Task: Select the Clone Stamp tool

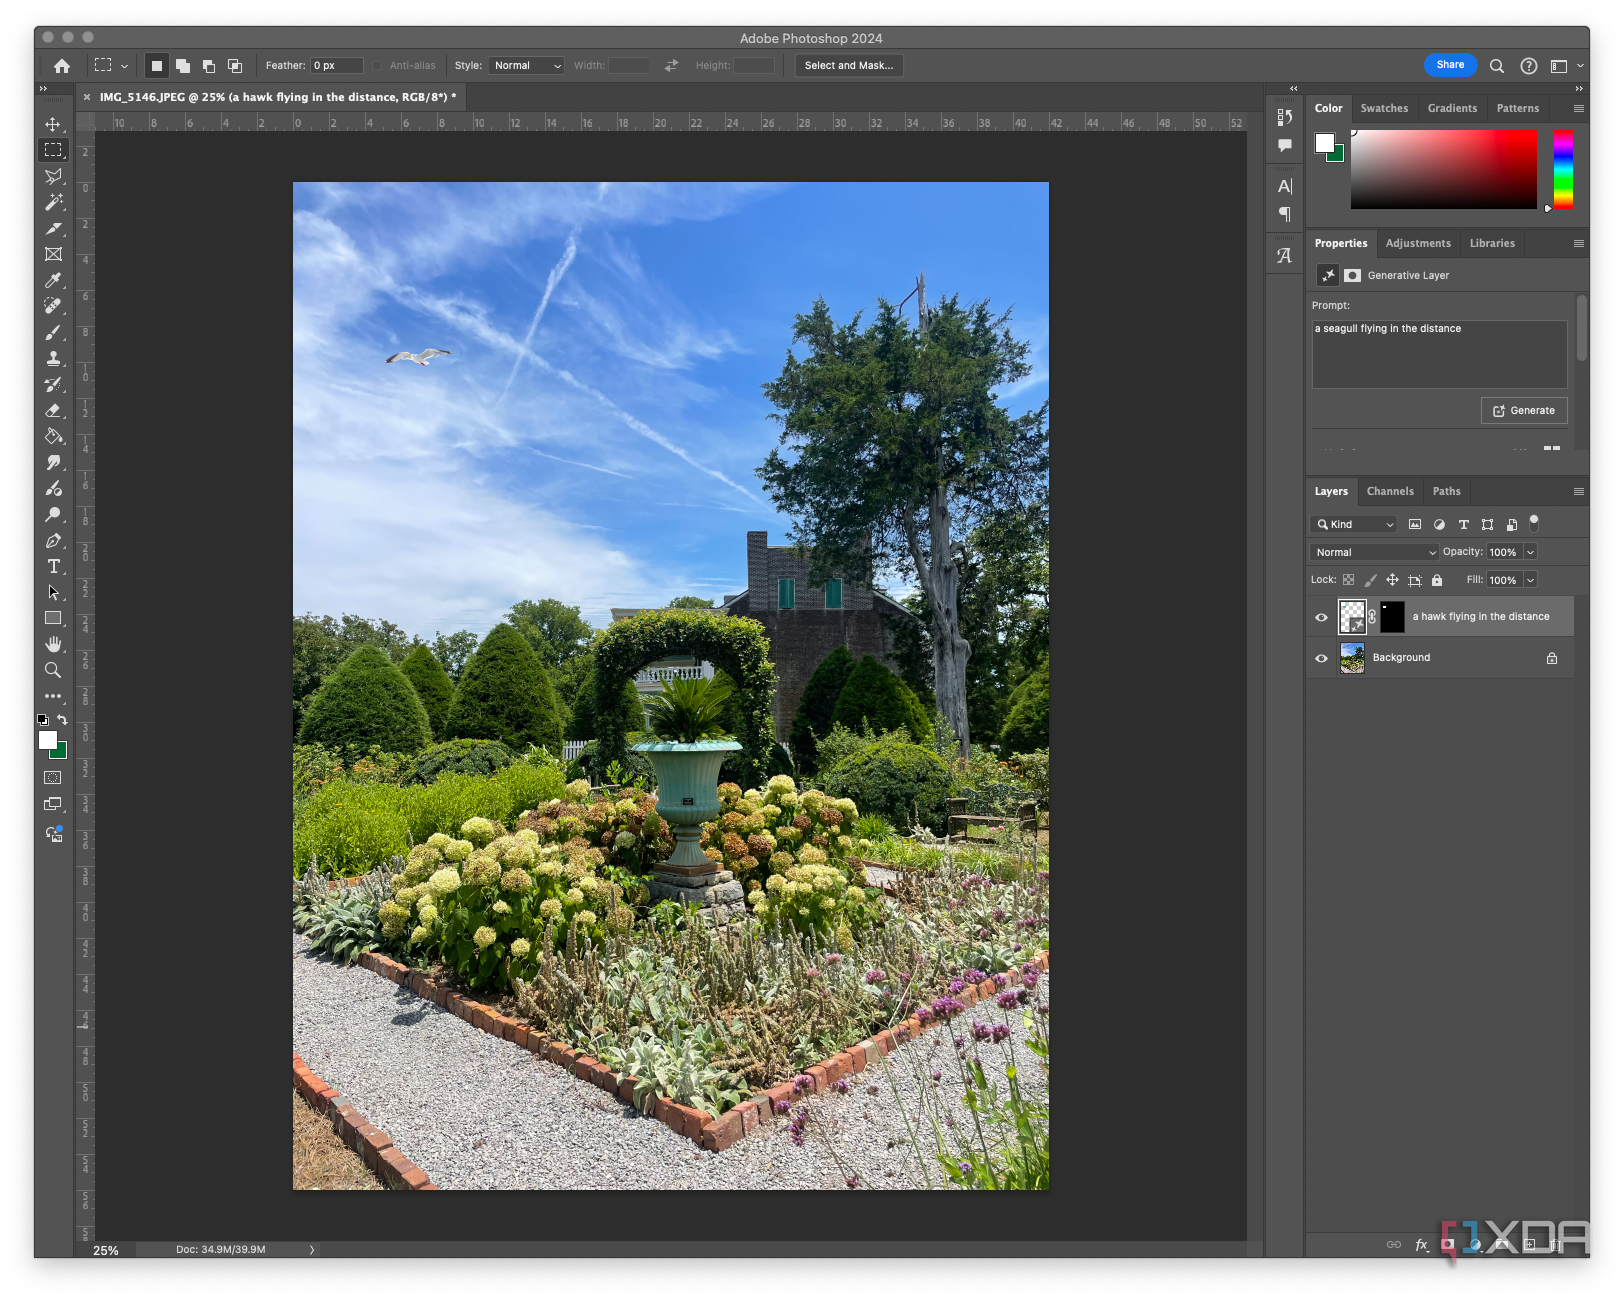Action: pos(53,358)
